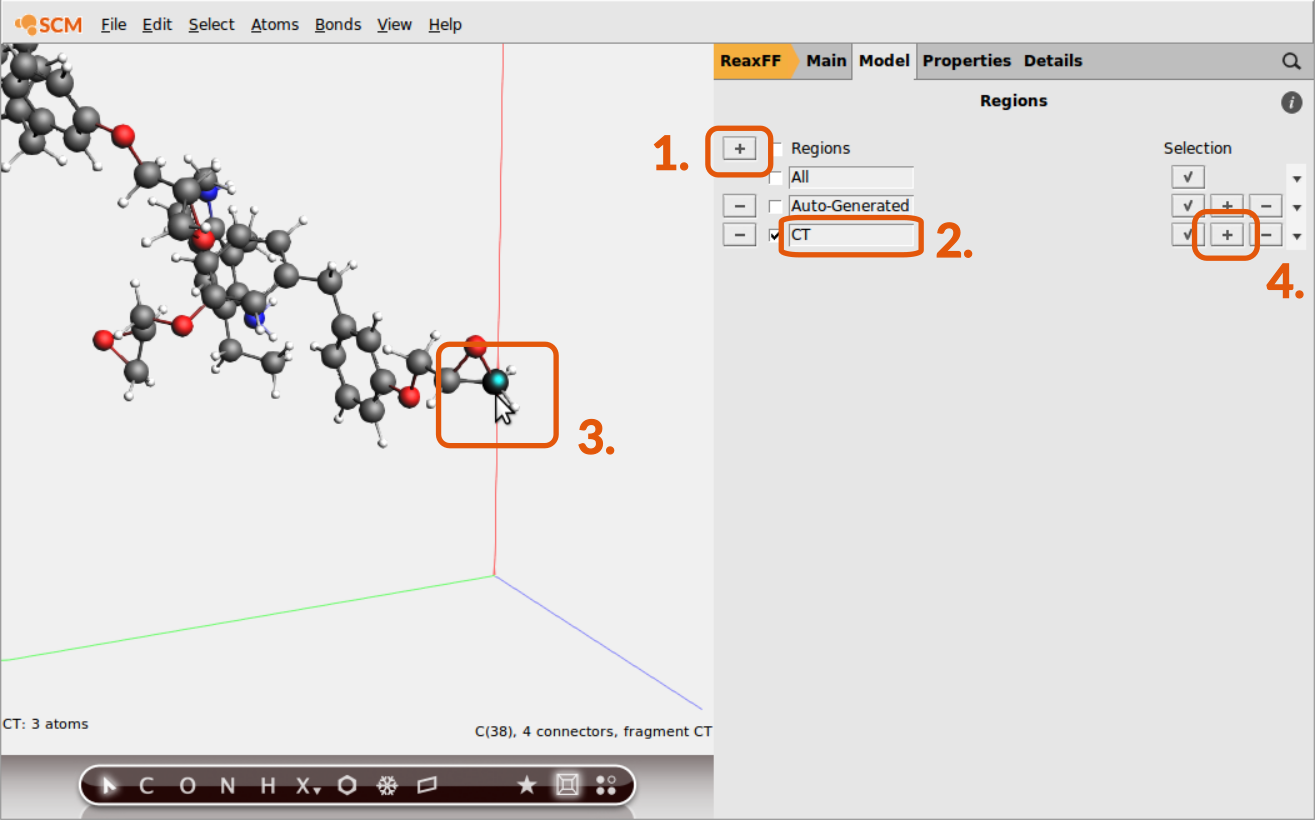Viewport: 1315px width, 820px height.
Task: Click the info icon beside Regions heading
Action: pos(1291,102)
